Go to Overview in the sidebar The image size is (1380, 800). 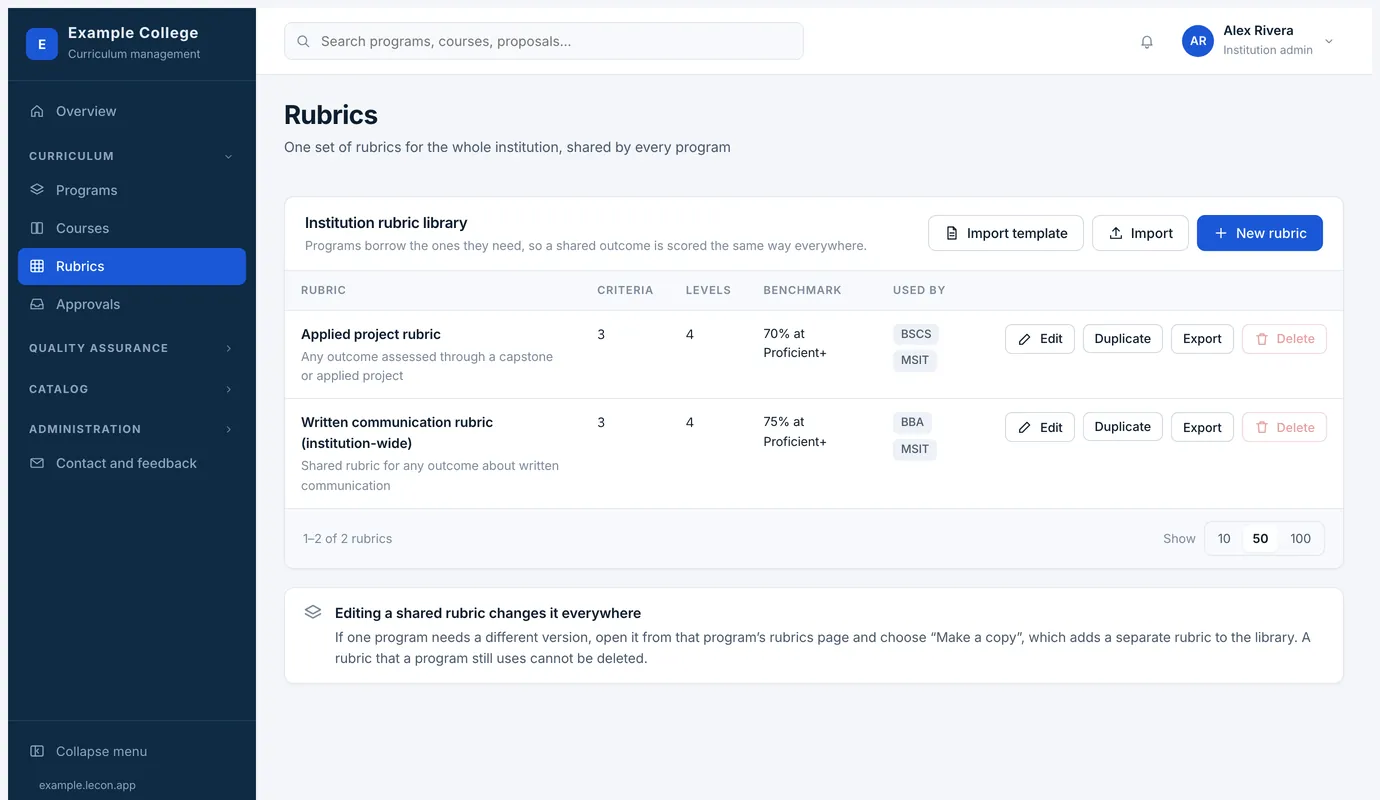[132, 111]
